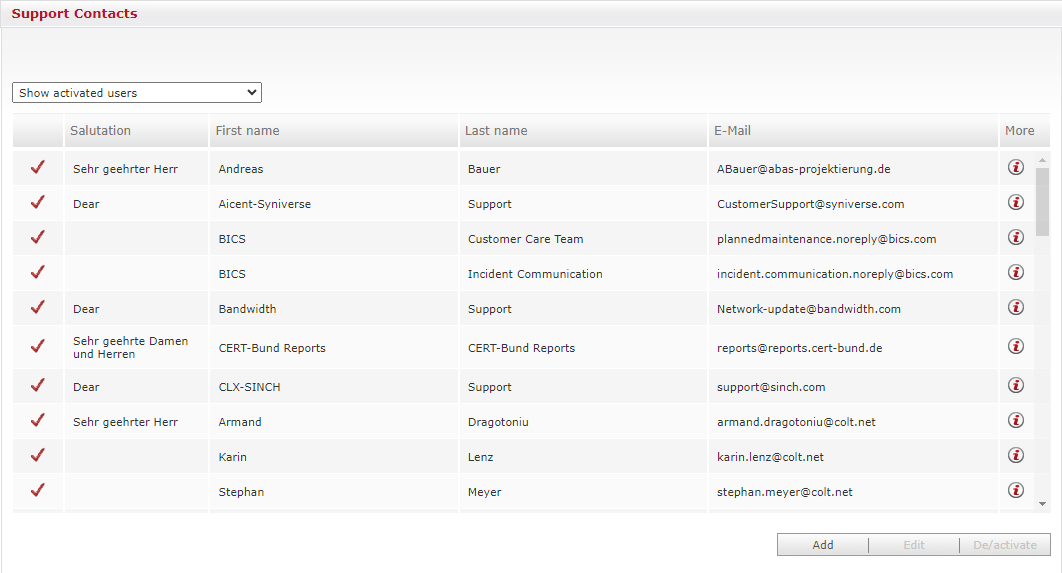
Task: Select the karin.lenz@colt.net email cell
Action: coord(770,457)
